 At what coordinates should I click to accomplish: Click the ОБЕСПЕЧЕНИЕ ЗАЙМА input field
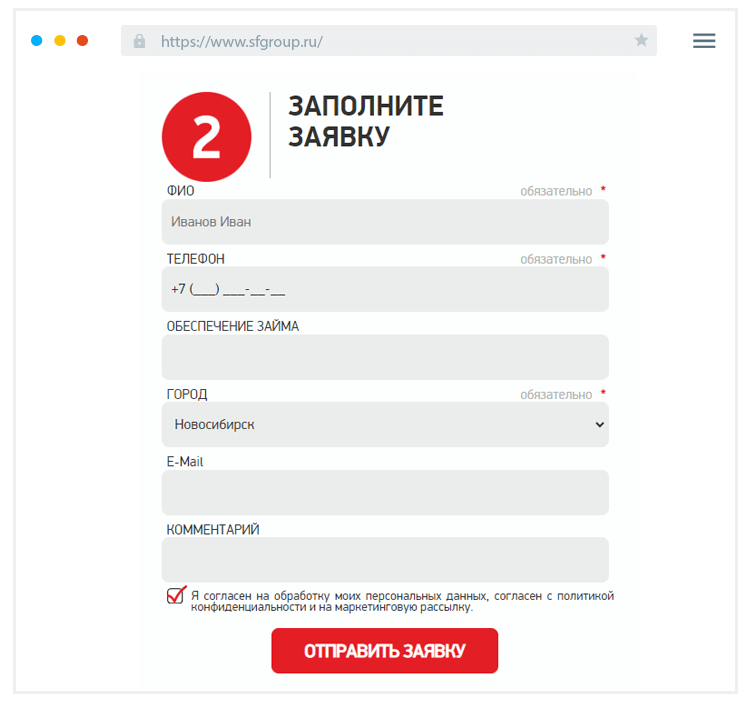pos(385,357)
